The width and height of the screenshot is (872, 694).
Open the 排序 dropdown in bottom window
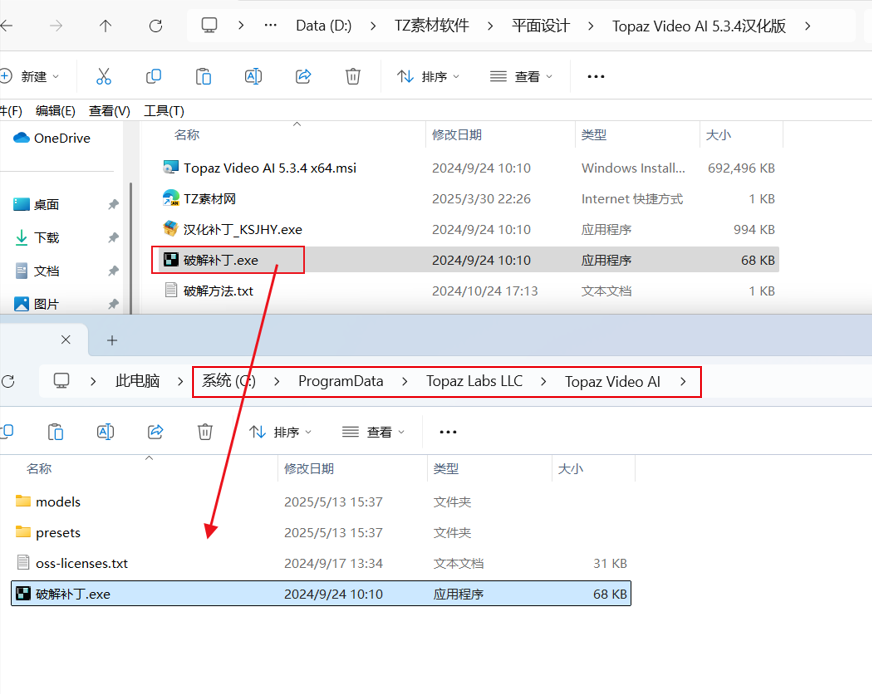[x=280, y=432]
